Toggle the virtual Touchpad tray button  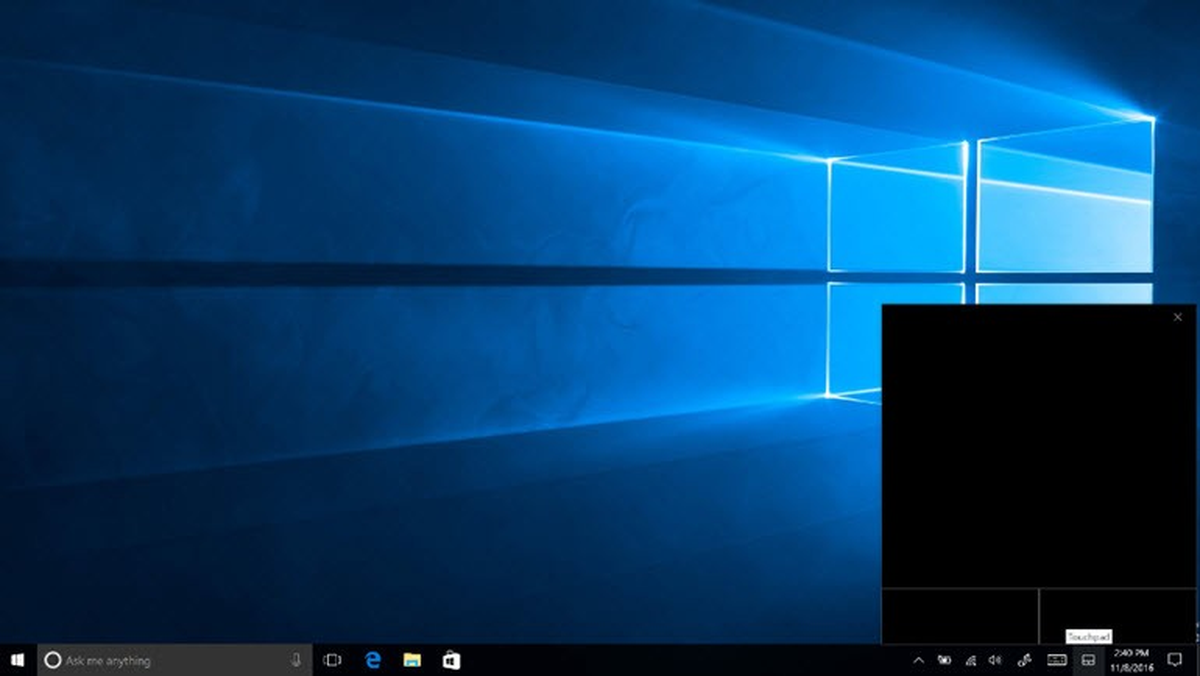1088,660
